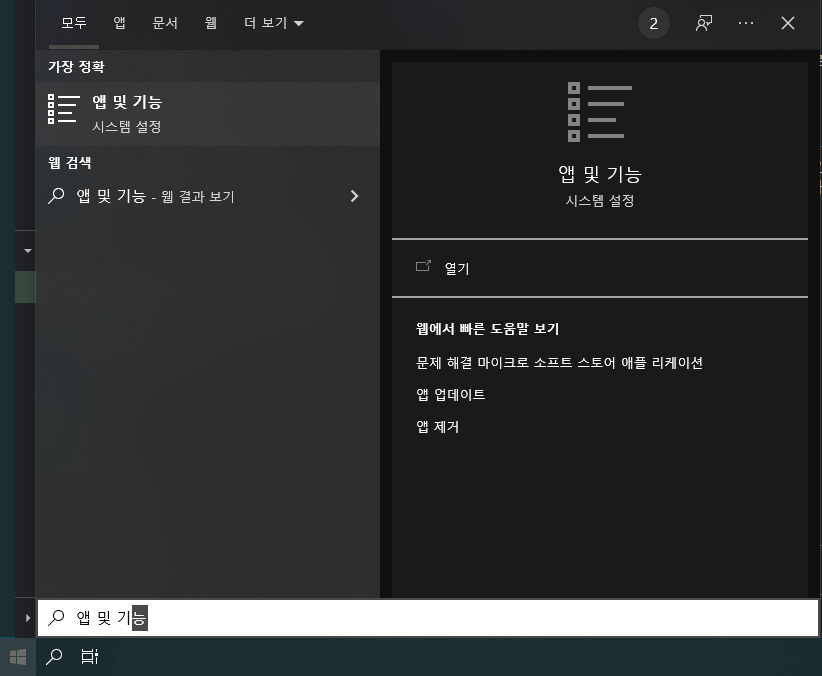Close the search panel

point(787,23)
